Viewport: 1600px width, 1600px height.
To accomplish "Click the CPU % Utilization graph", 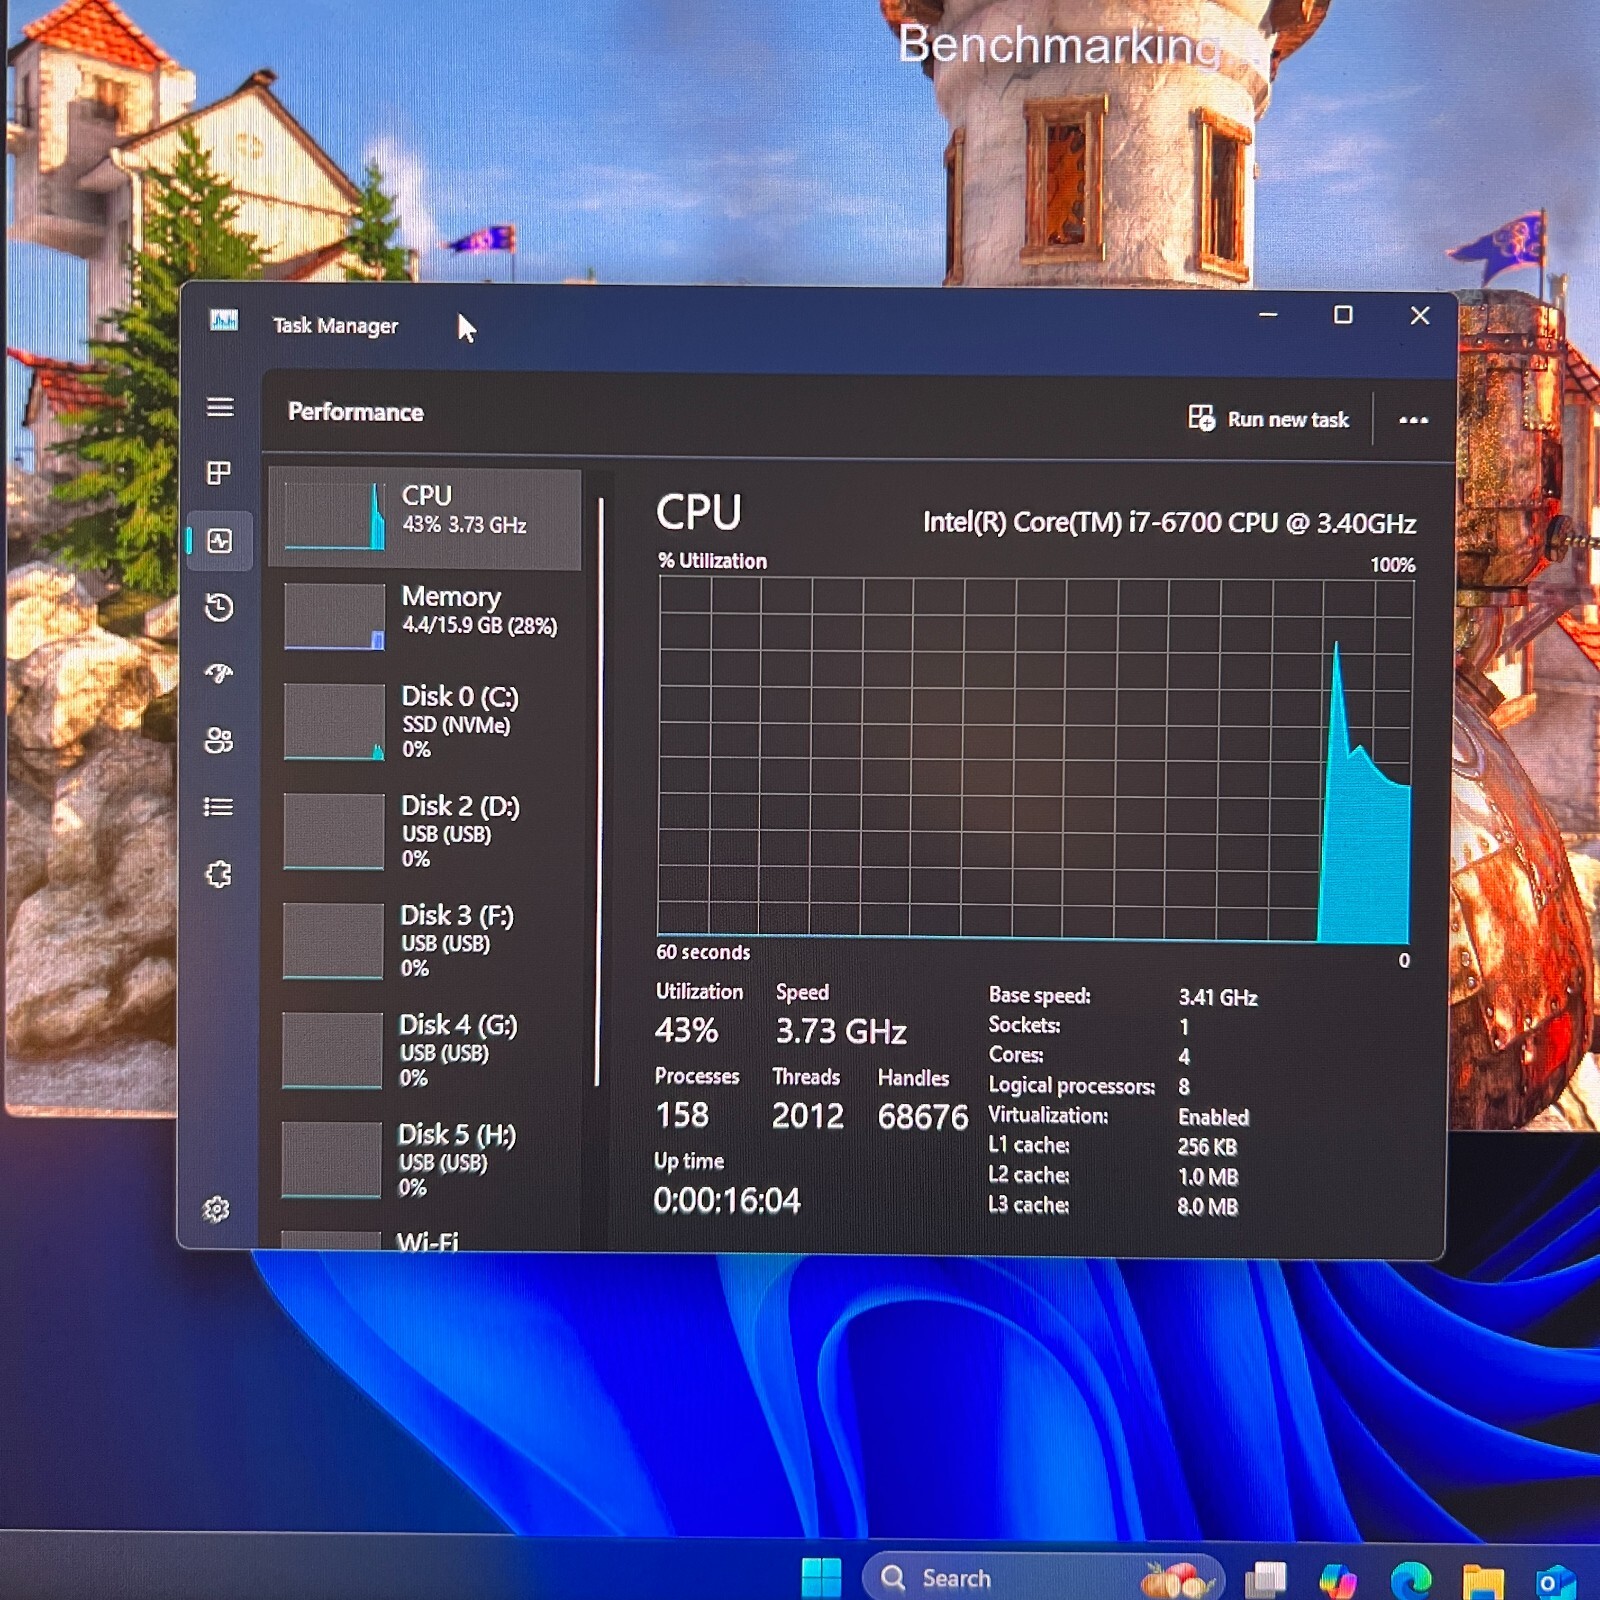I will pos(1034,760).
